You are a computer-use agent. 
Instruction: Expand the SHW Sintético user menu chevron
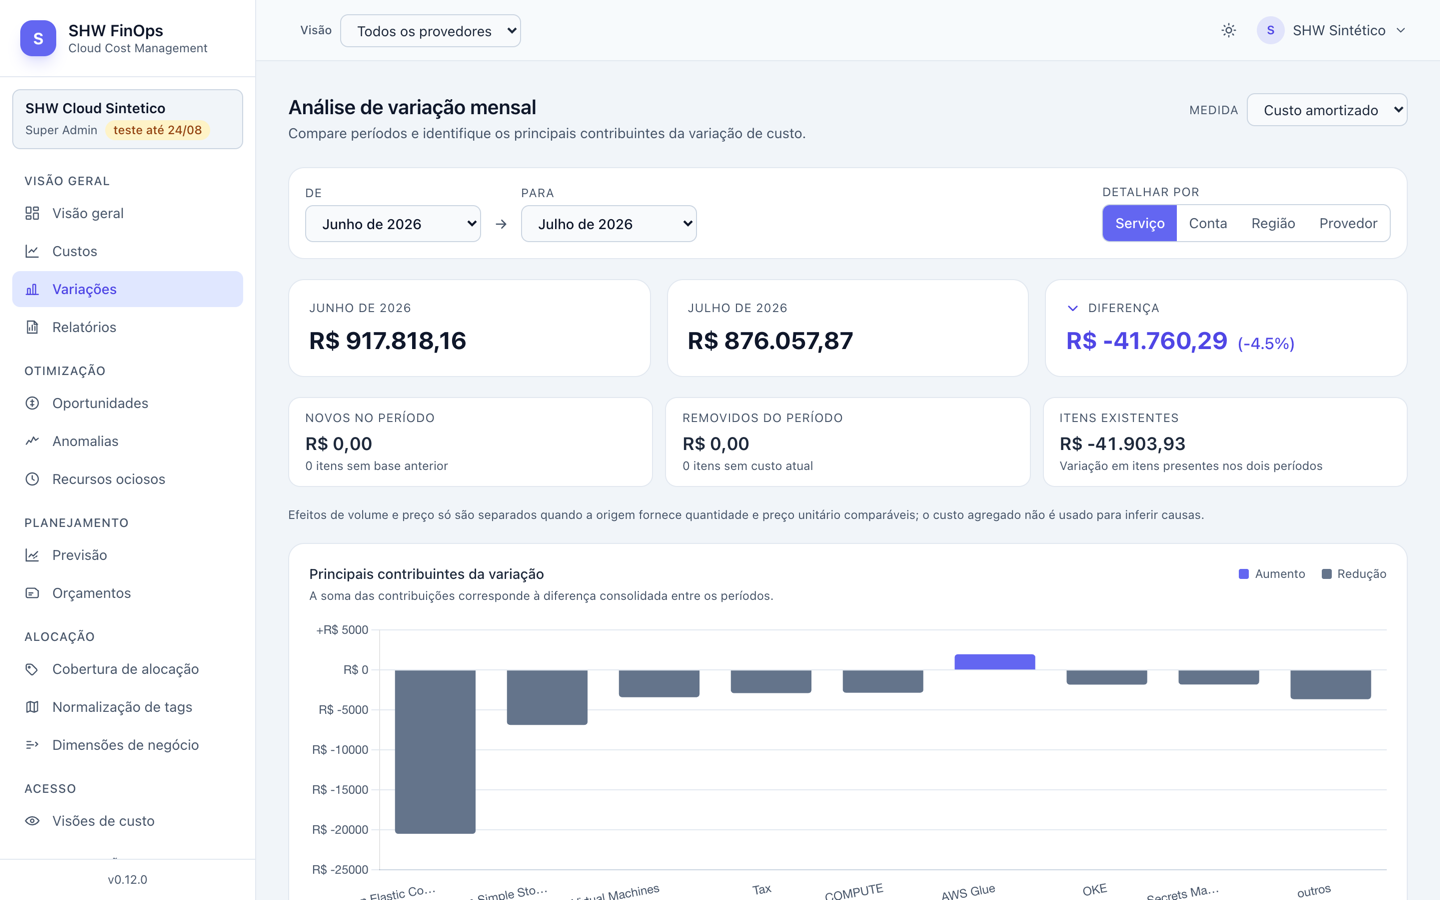pos(1401,31)
